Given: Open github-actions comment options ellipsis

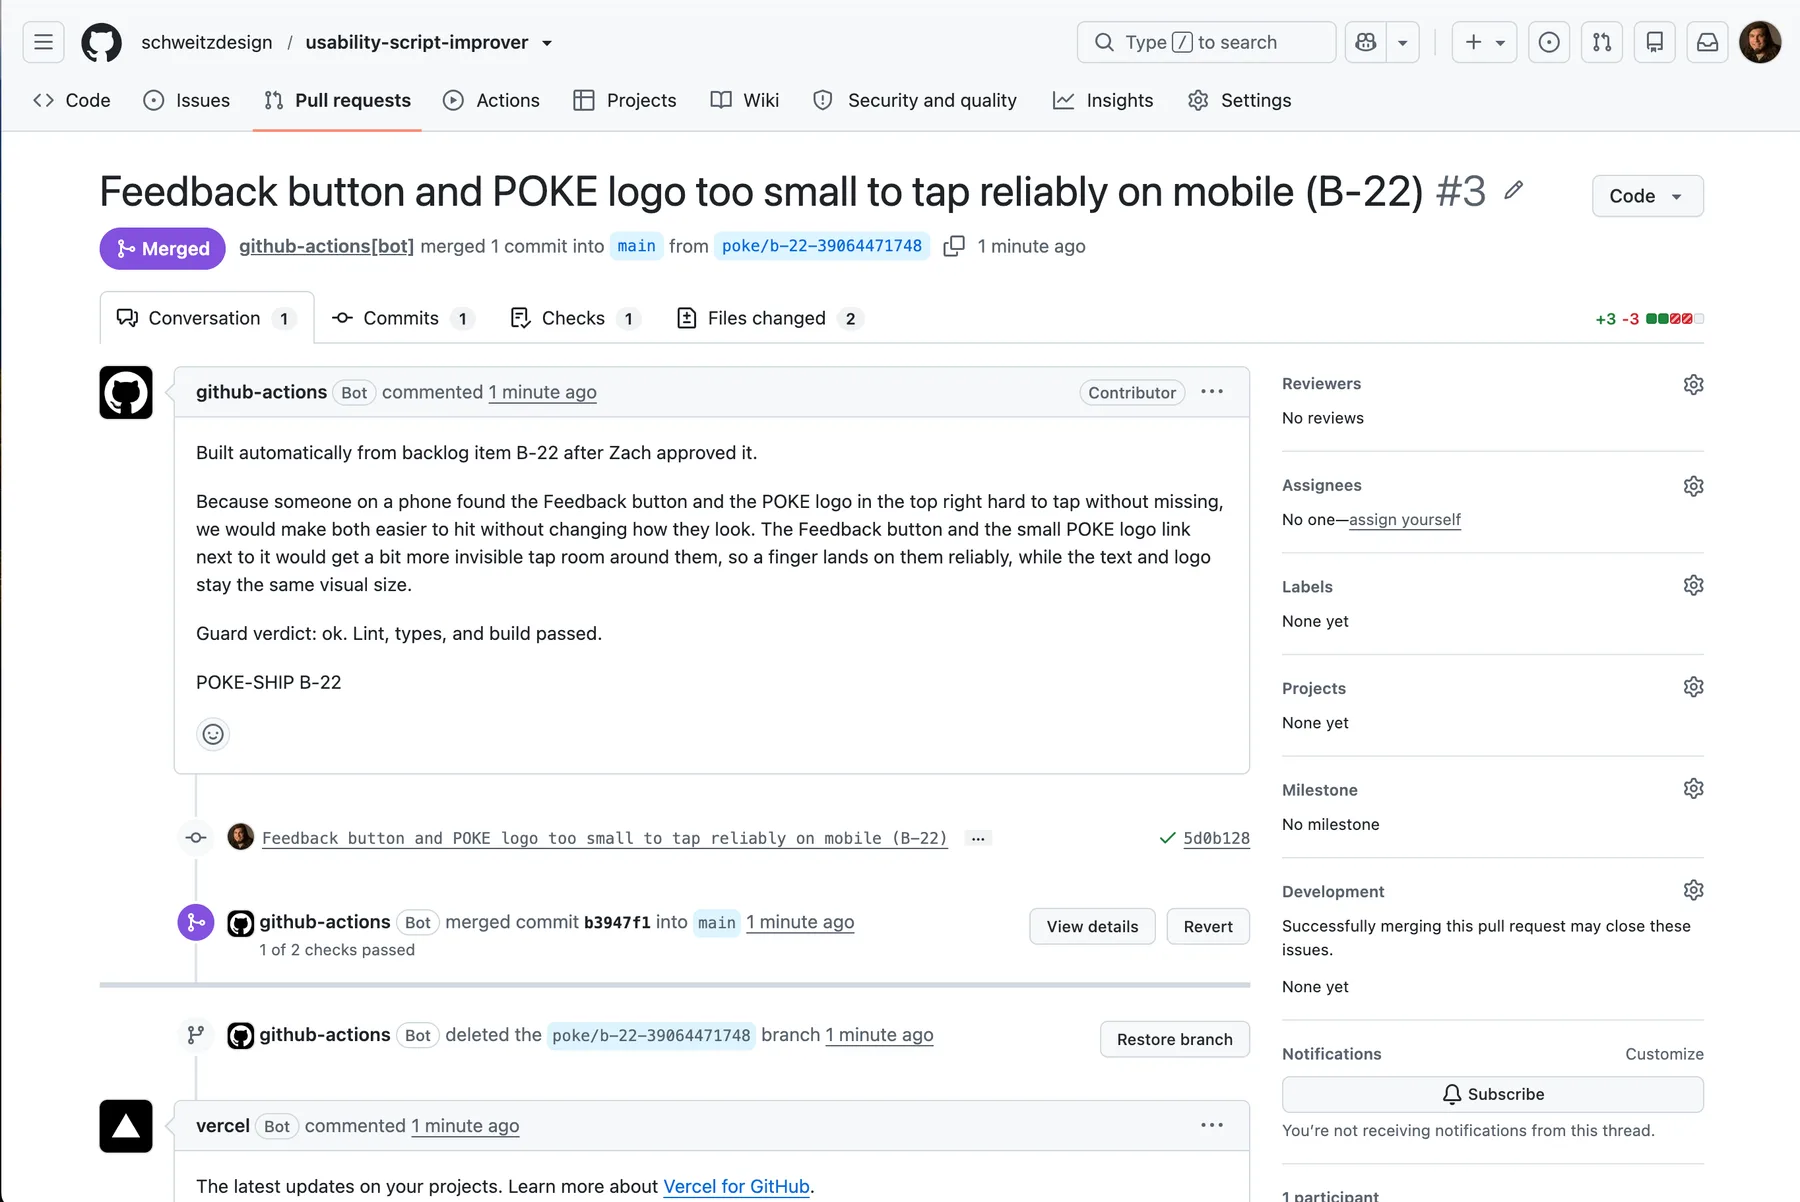Looking at the screenshot, I should 1212,392.
